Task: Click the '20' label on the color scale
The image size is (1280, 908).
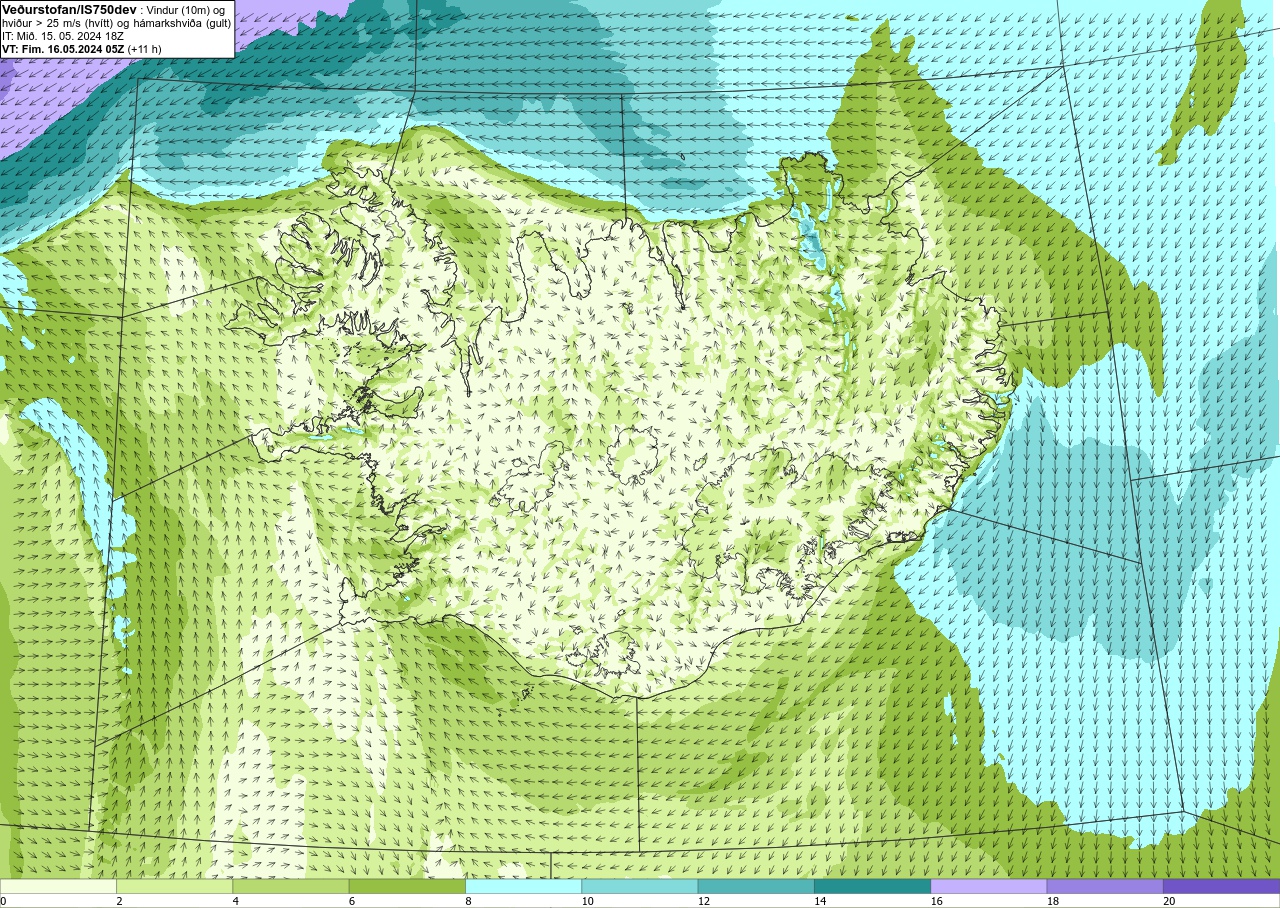Action: (x=1169, y=901)
